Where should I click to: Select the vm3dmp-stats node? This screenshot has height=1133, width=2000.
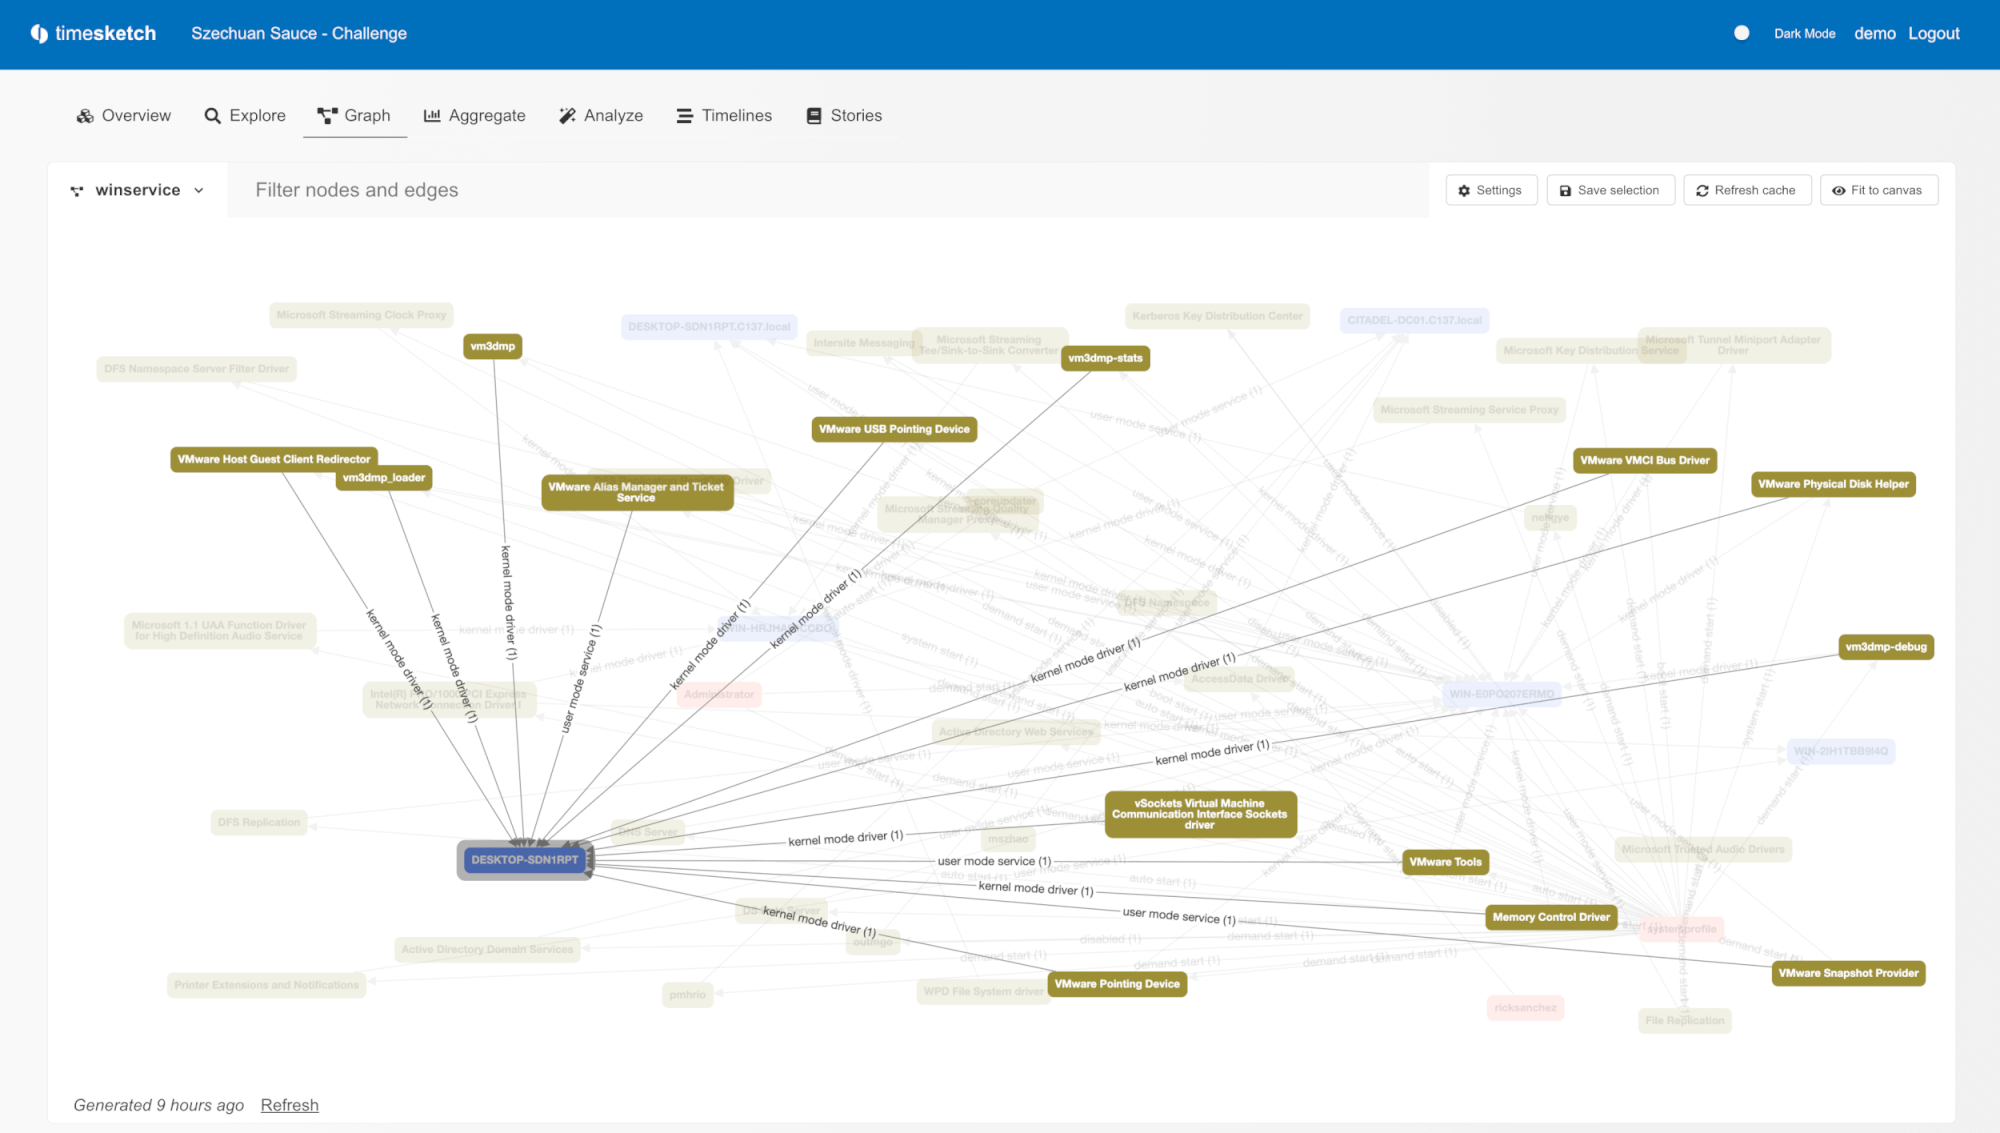1105,358
